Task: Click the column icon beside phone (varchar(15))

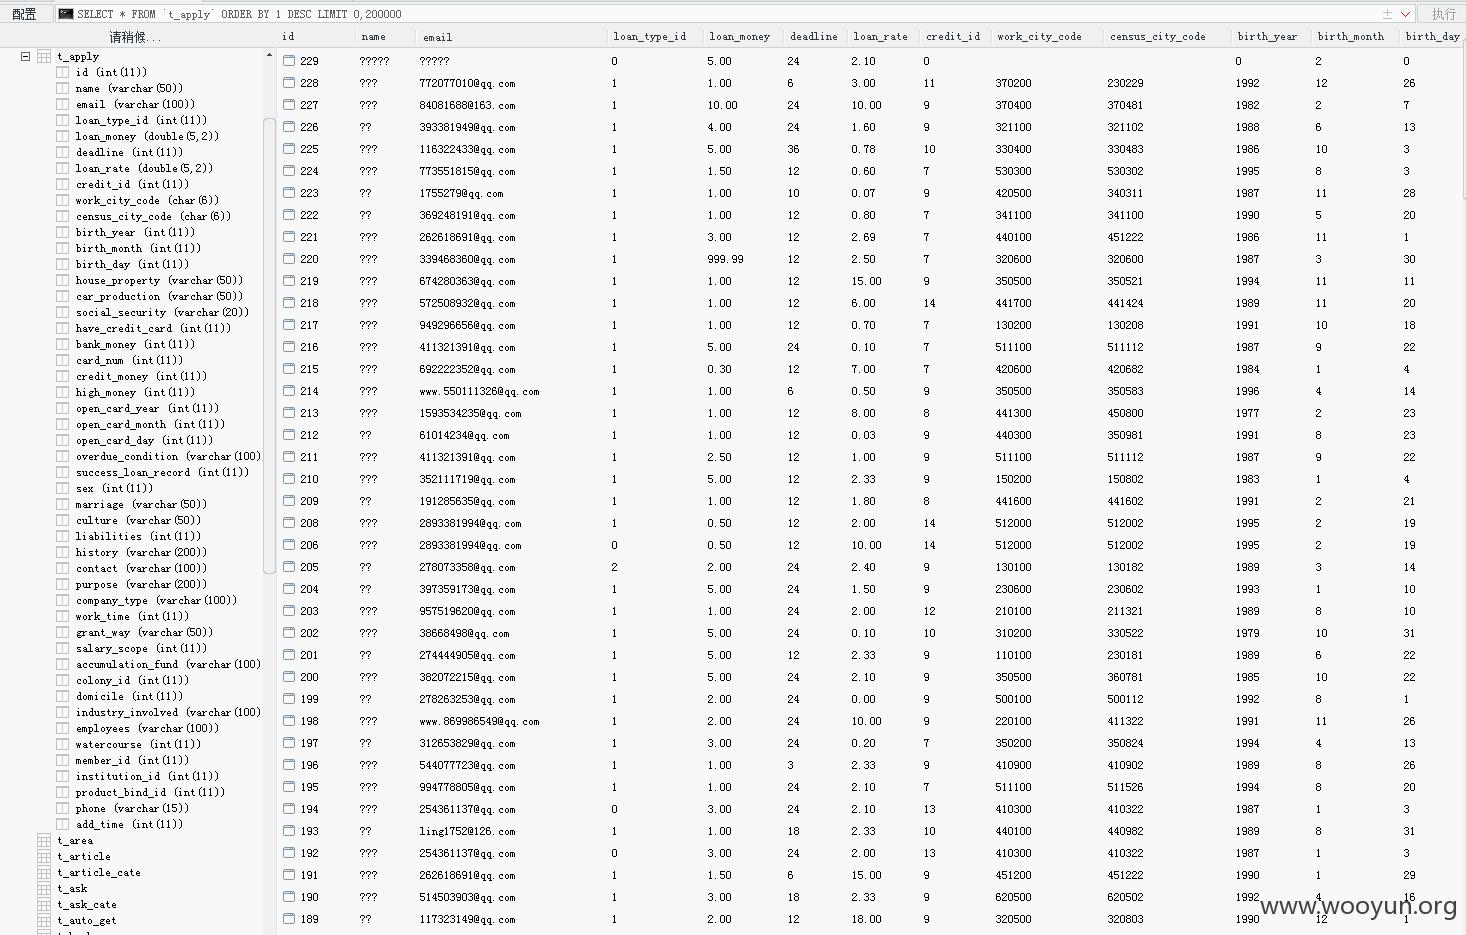Action: point(63,809)
